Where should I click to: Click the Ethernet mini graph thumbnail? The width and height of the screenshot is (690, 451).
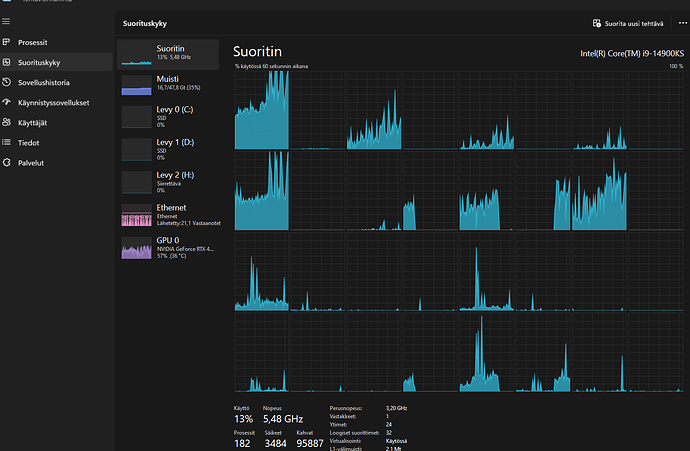135,215
